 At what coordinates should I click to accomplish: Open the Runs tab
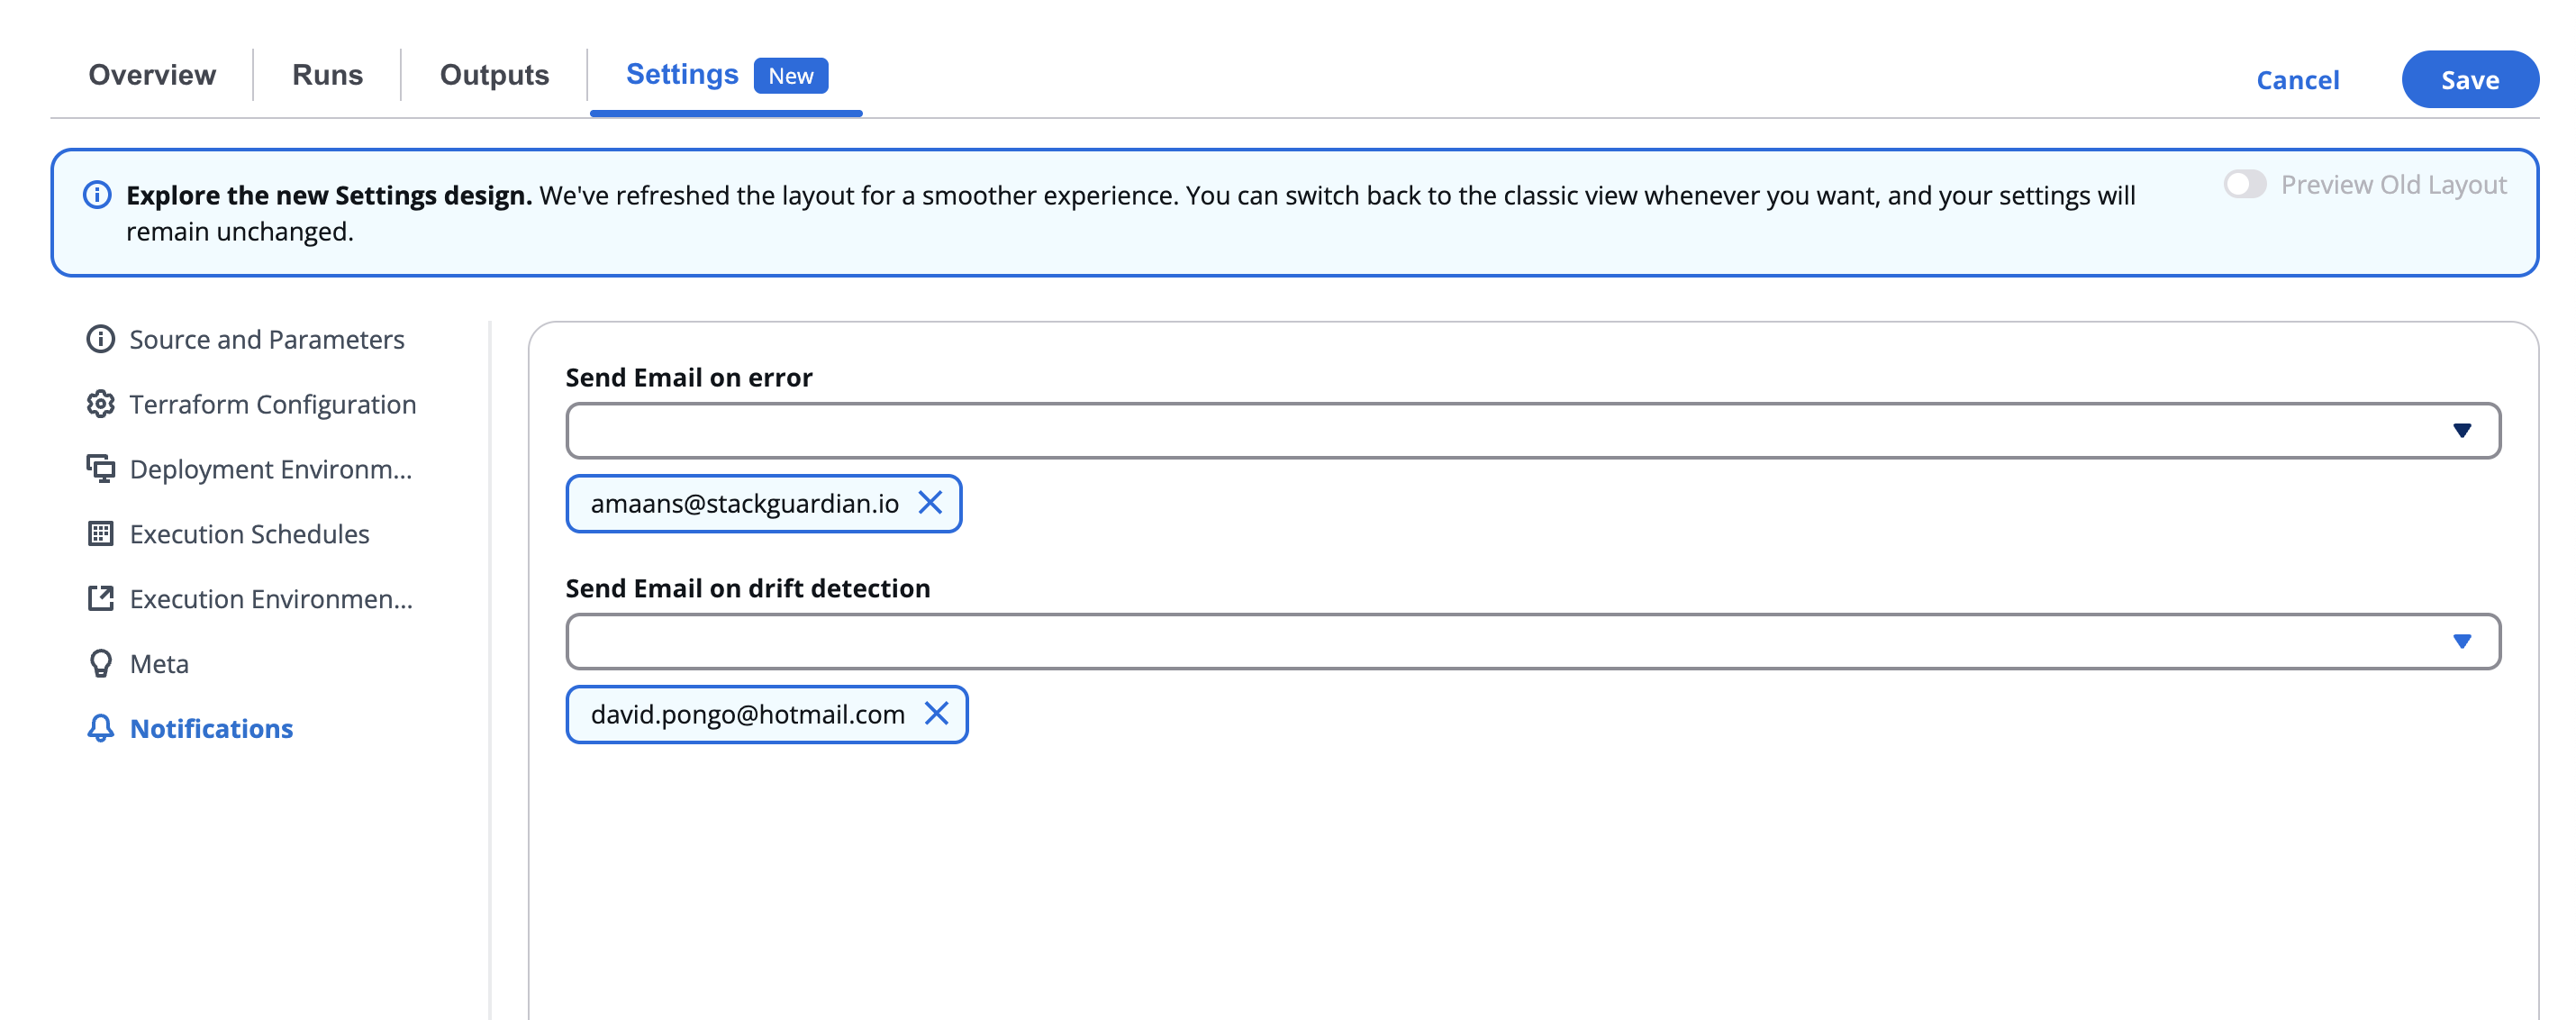pos(327,75)
